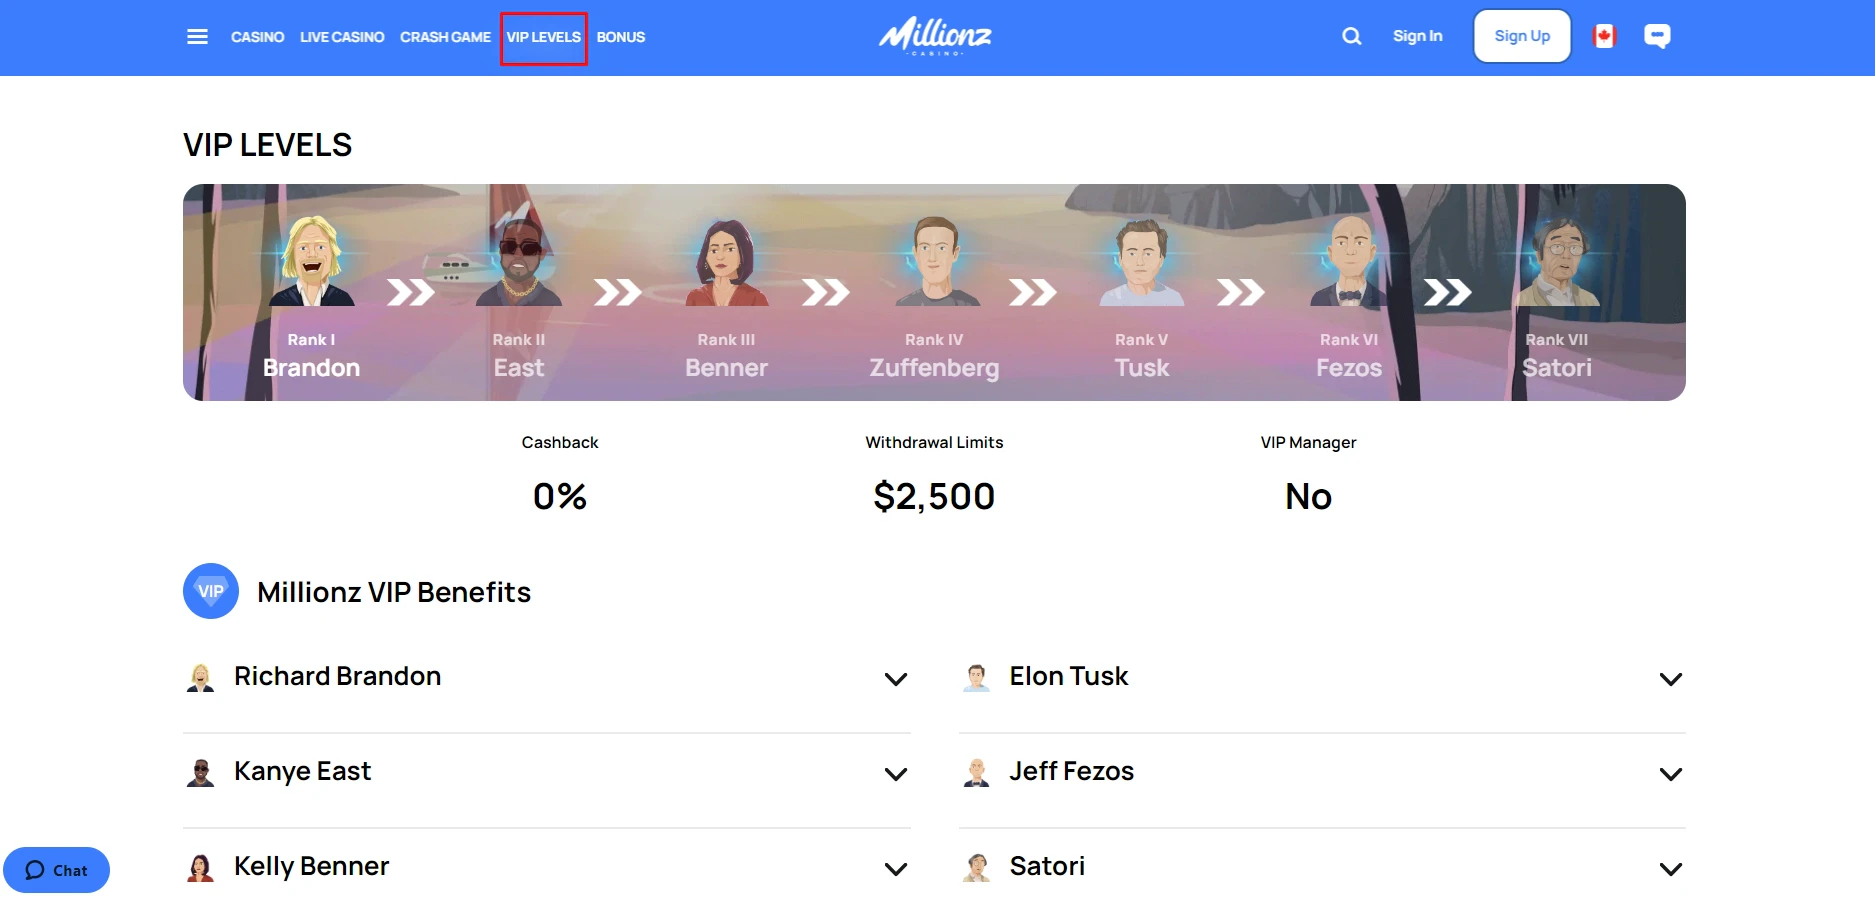Click the Sign Up button
Image resolution: width=1875 pixels, height=903 pixels.
[1522, 37]
